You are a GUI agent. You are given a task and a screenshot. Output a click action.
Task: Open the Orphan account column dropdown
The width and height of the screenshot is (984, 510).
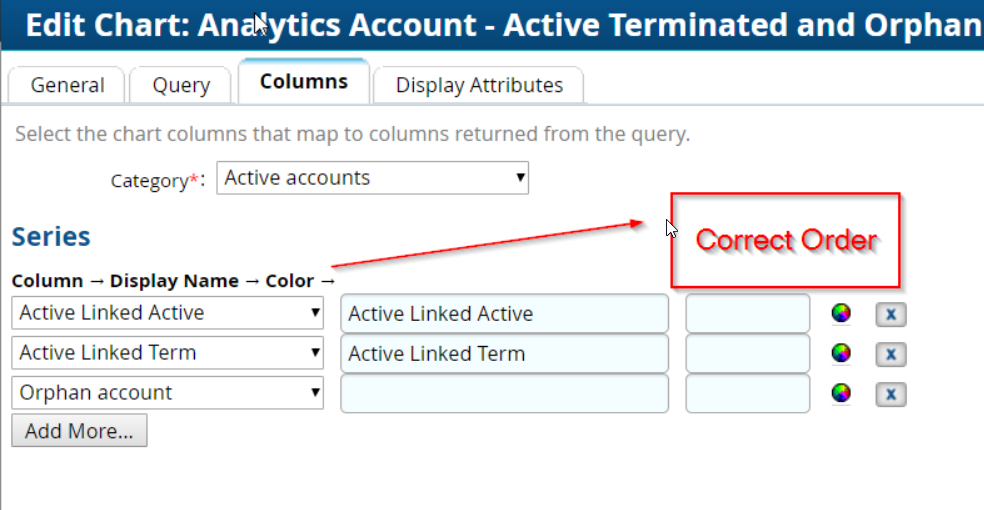[168, 393]
